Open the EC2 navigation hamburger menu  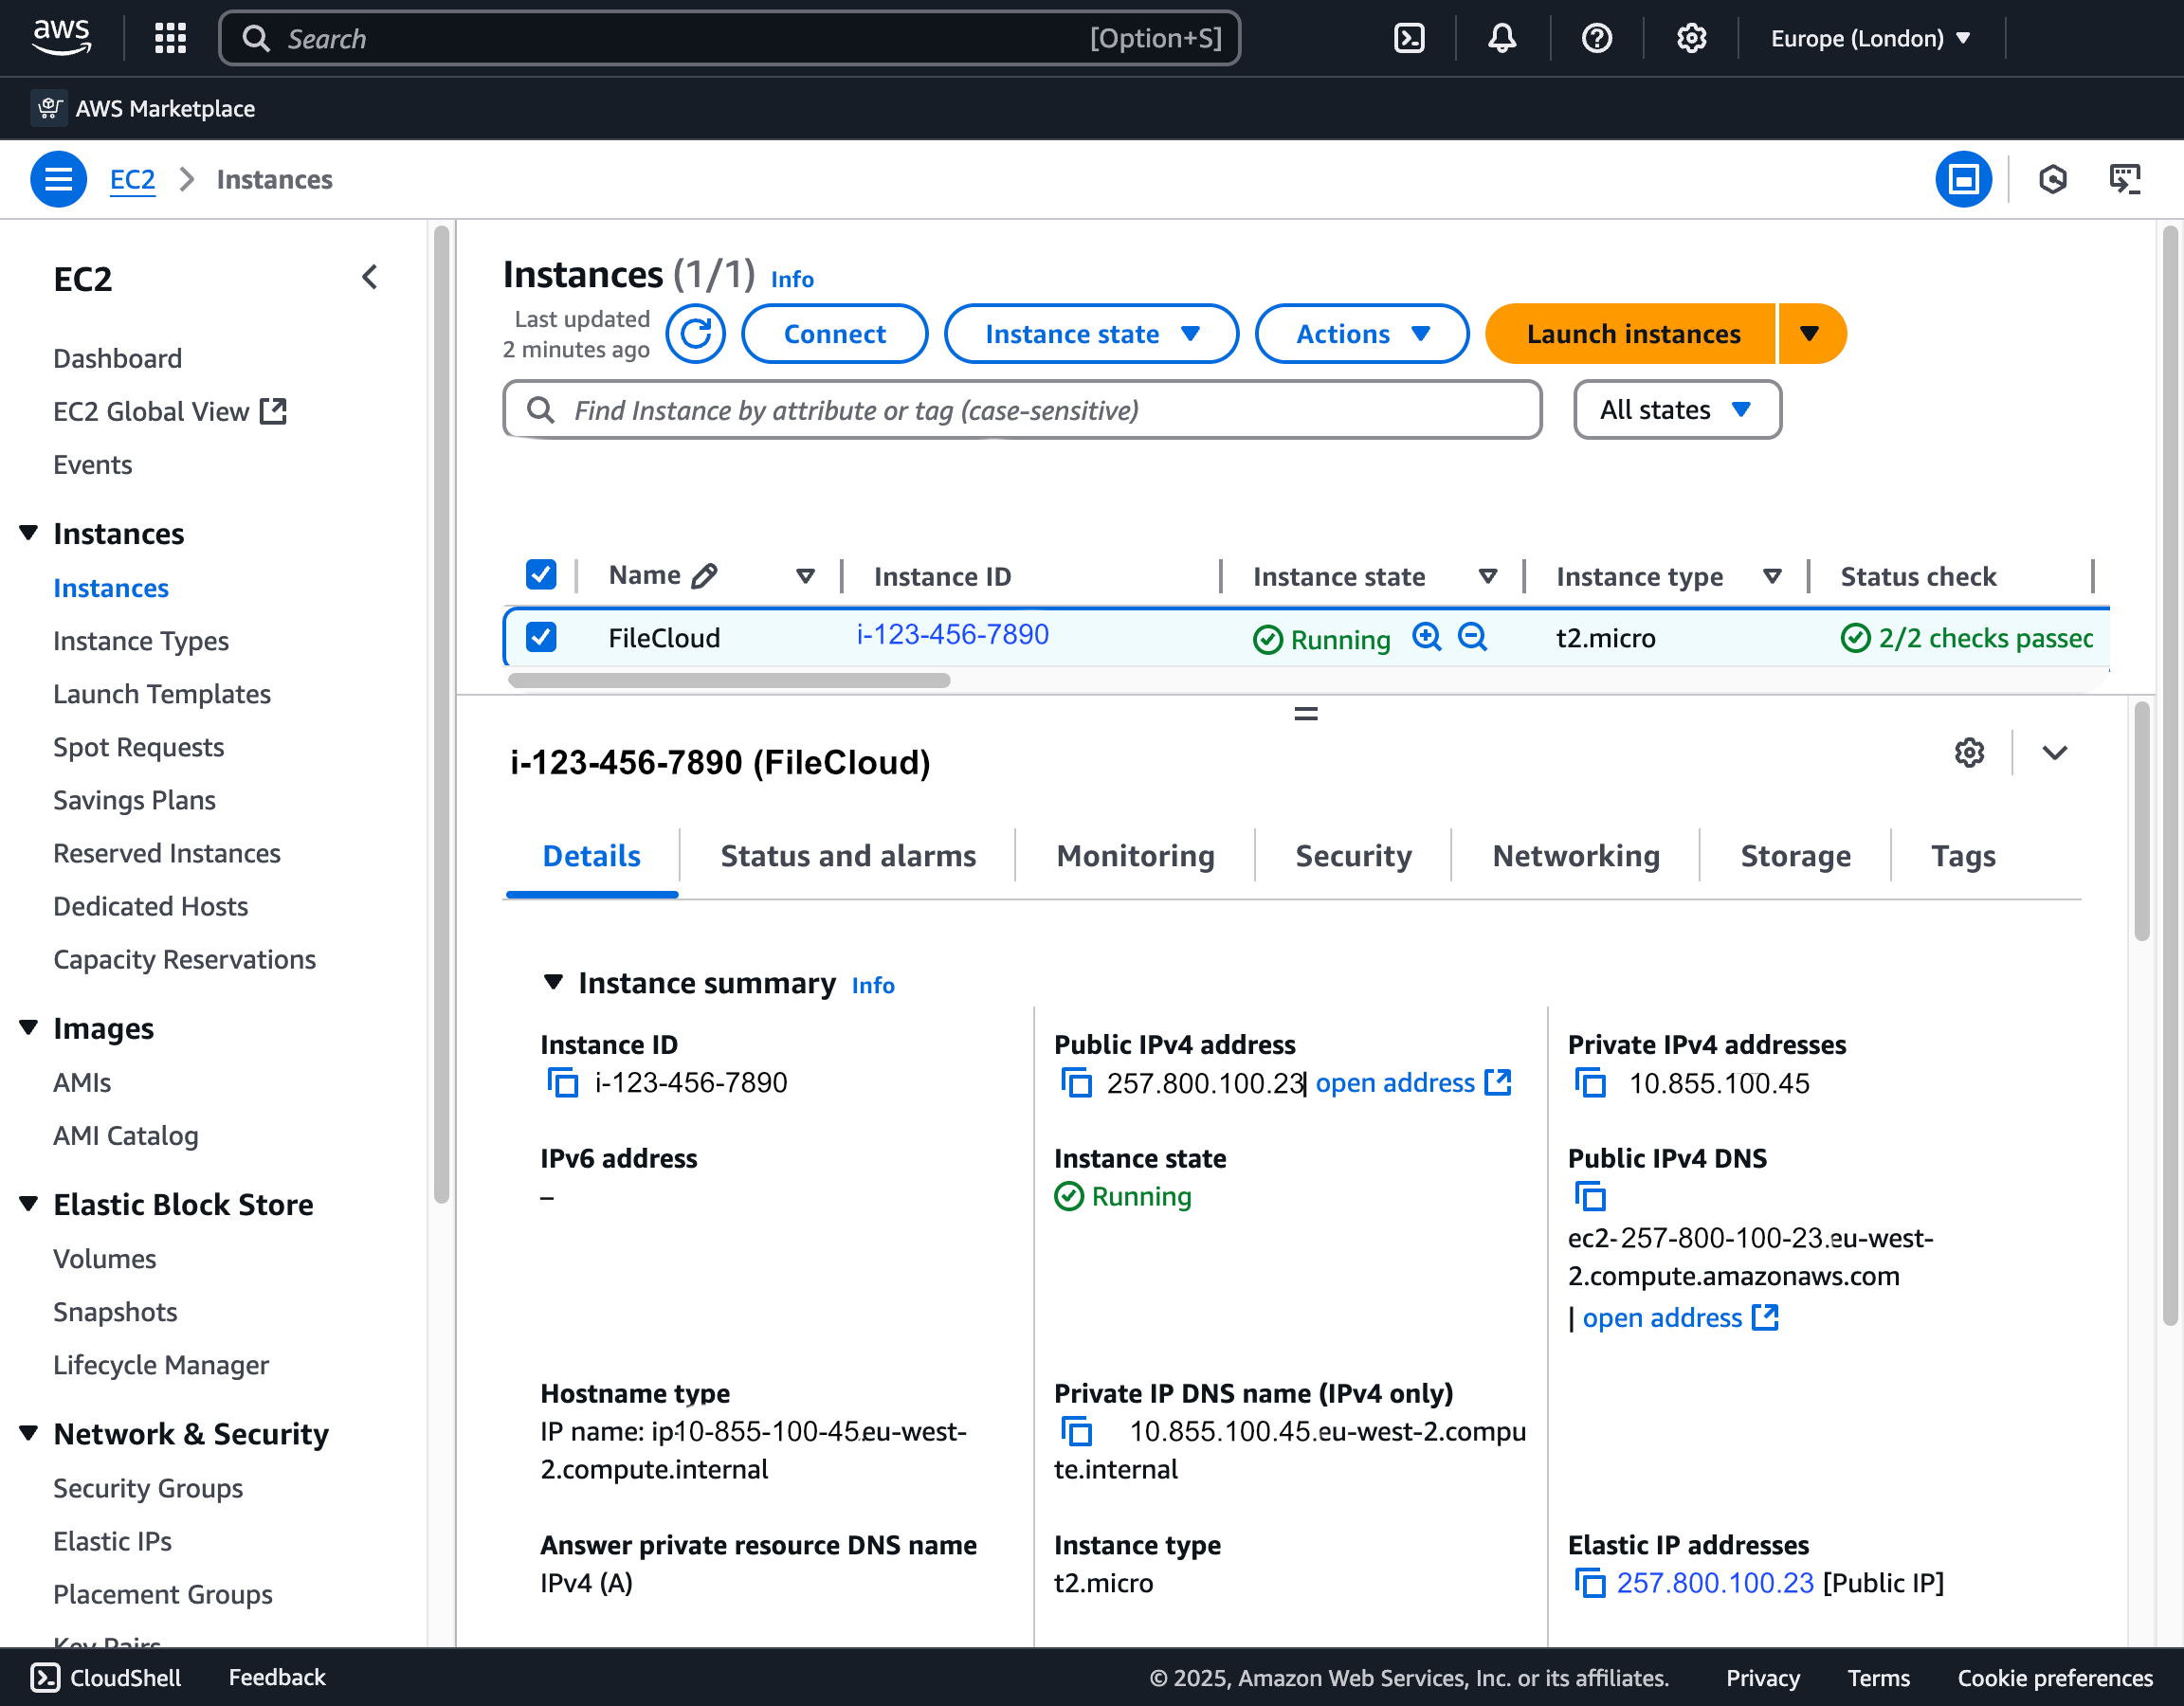click(58, 179)
